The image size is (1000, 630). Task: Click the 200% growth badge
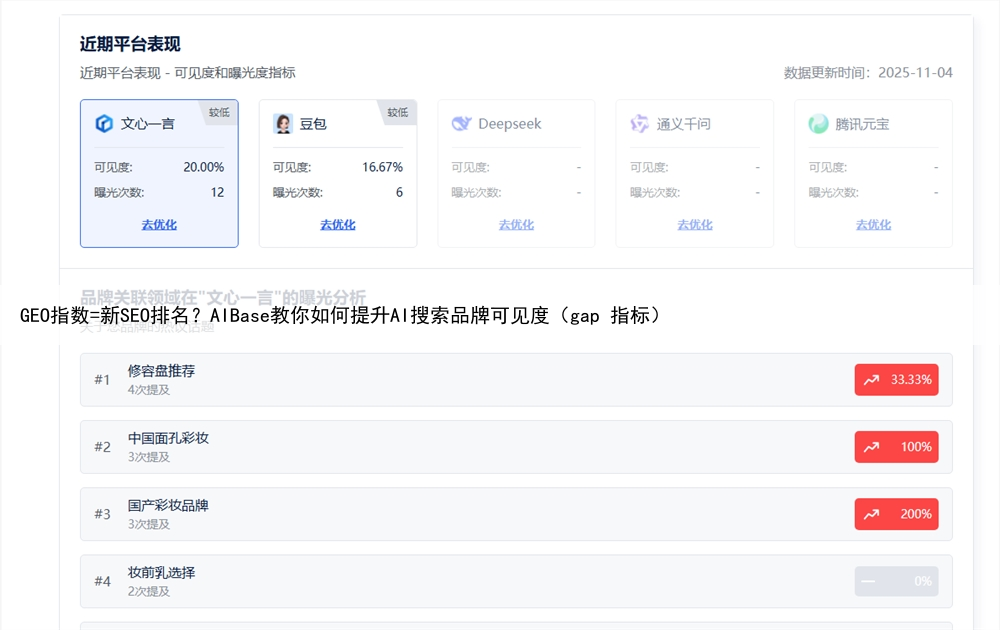[896, 514]
